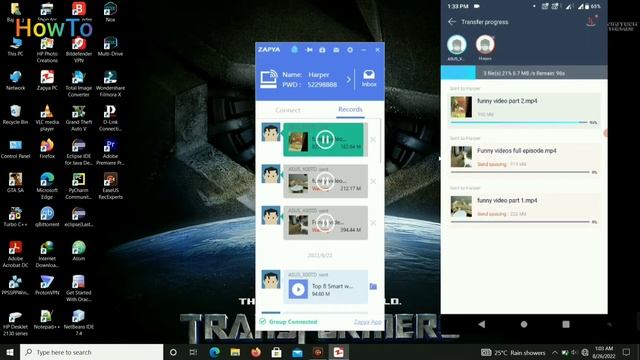Open Task View on the taskbar
This screenshot has height=360, width=640.
click(x=193, y=352)
